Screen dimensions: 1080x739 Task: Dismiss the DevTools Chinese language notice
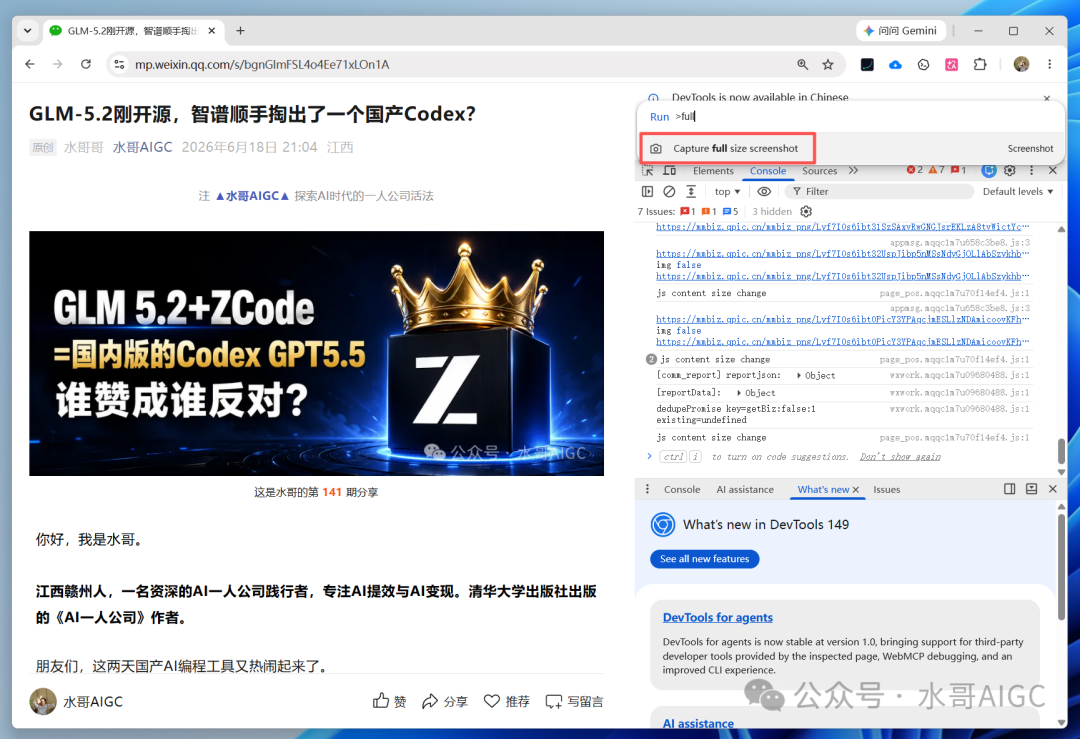1047,98
